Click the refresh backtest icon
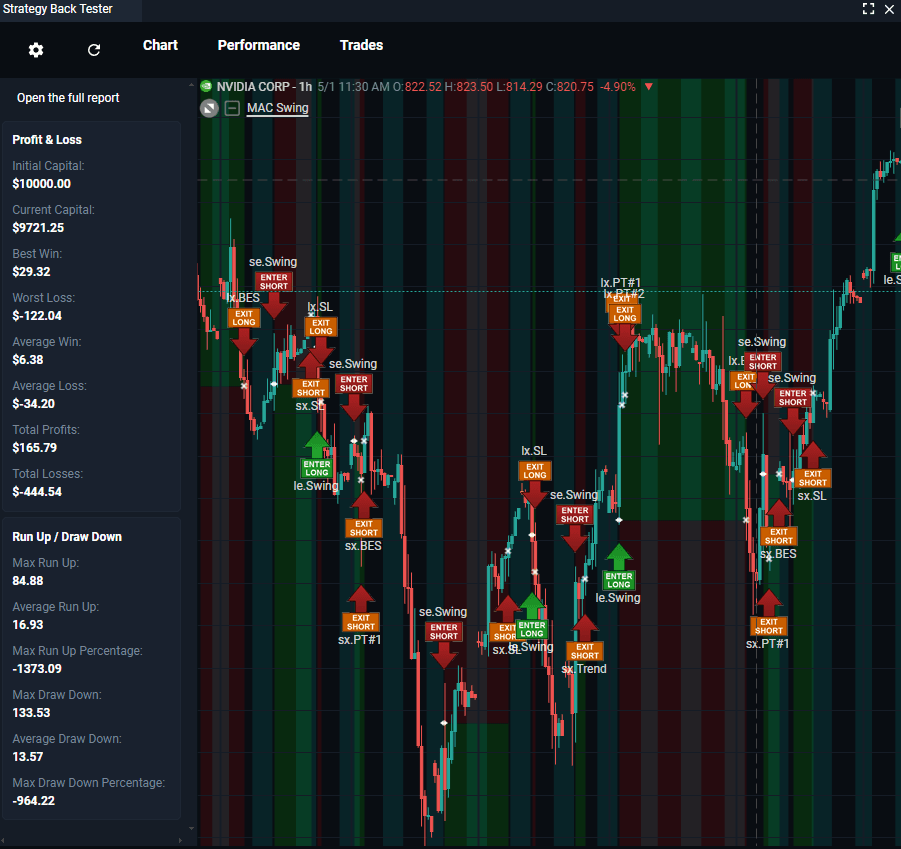901x849 pixels. click(x=94, y=50)
